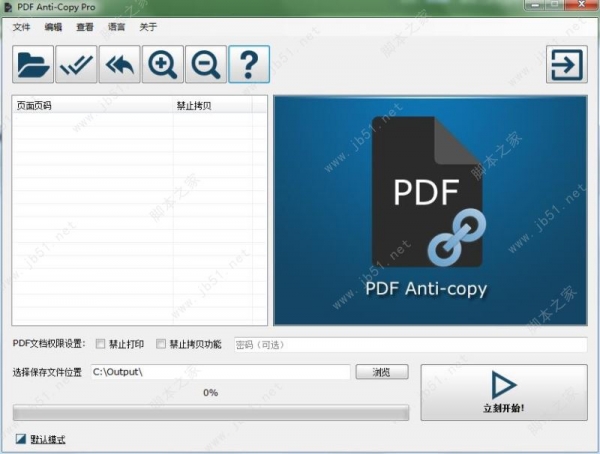The image size is (600, 454).
Task: Enable the 禁止拷贝功能 checkbox
Action: [161, 344]
